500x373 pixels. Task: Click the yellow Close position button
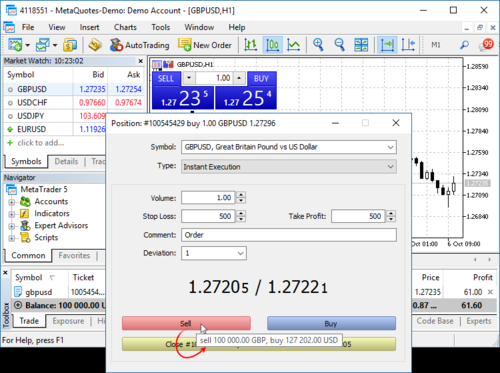(259, 344)
